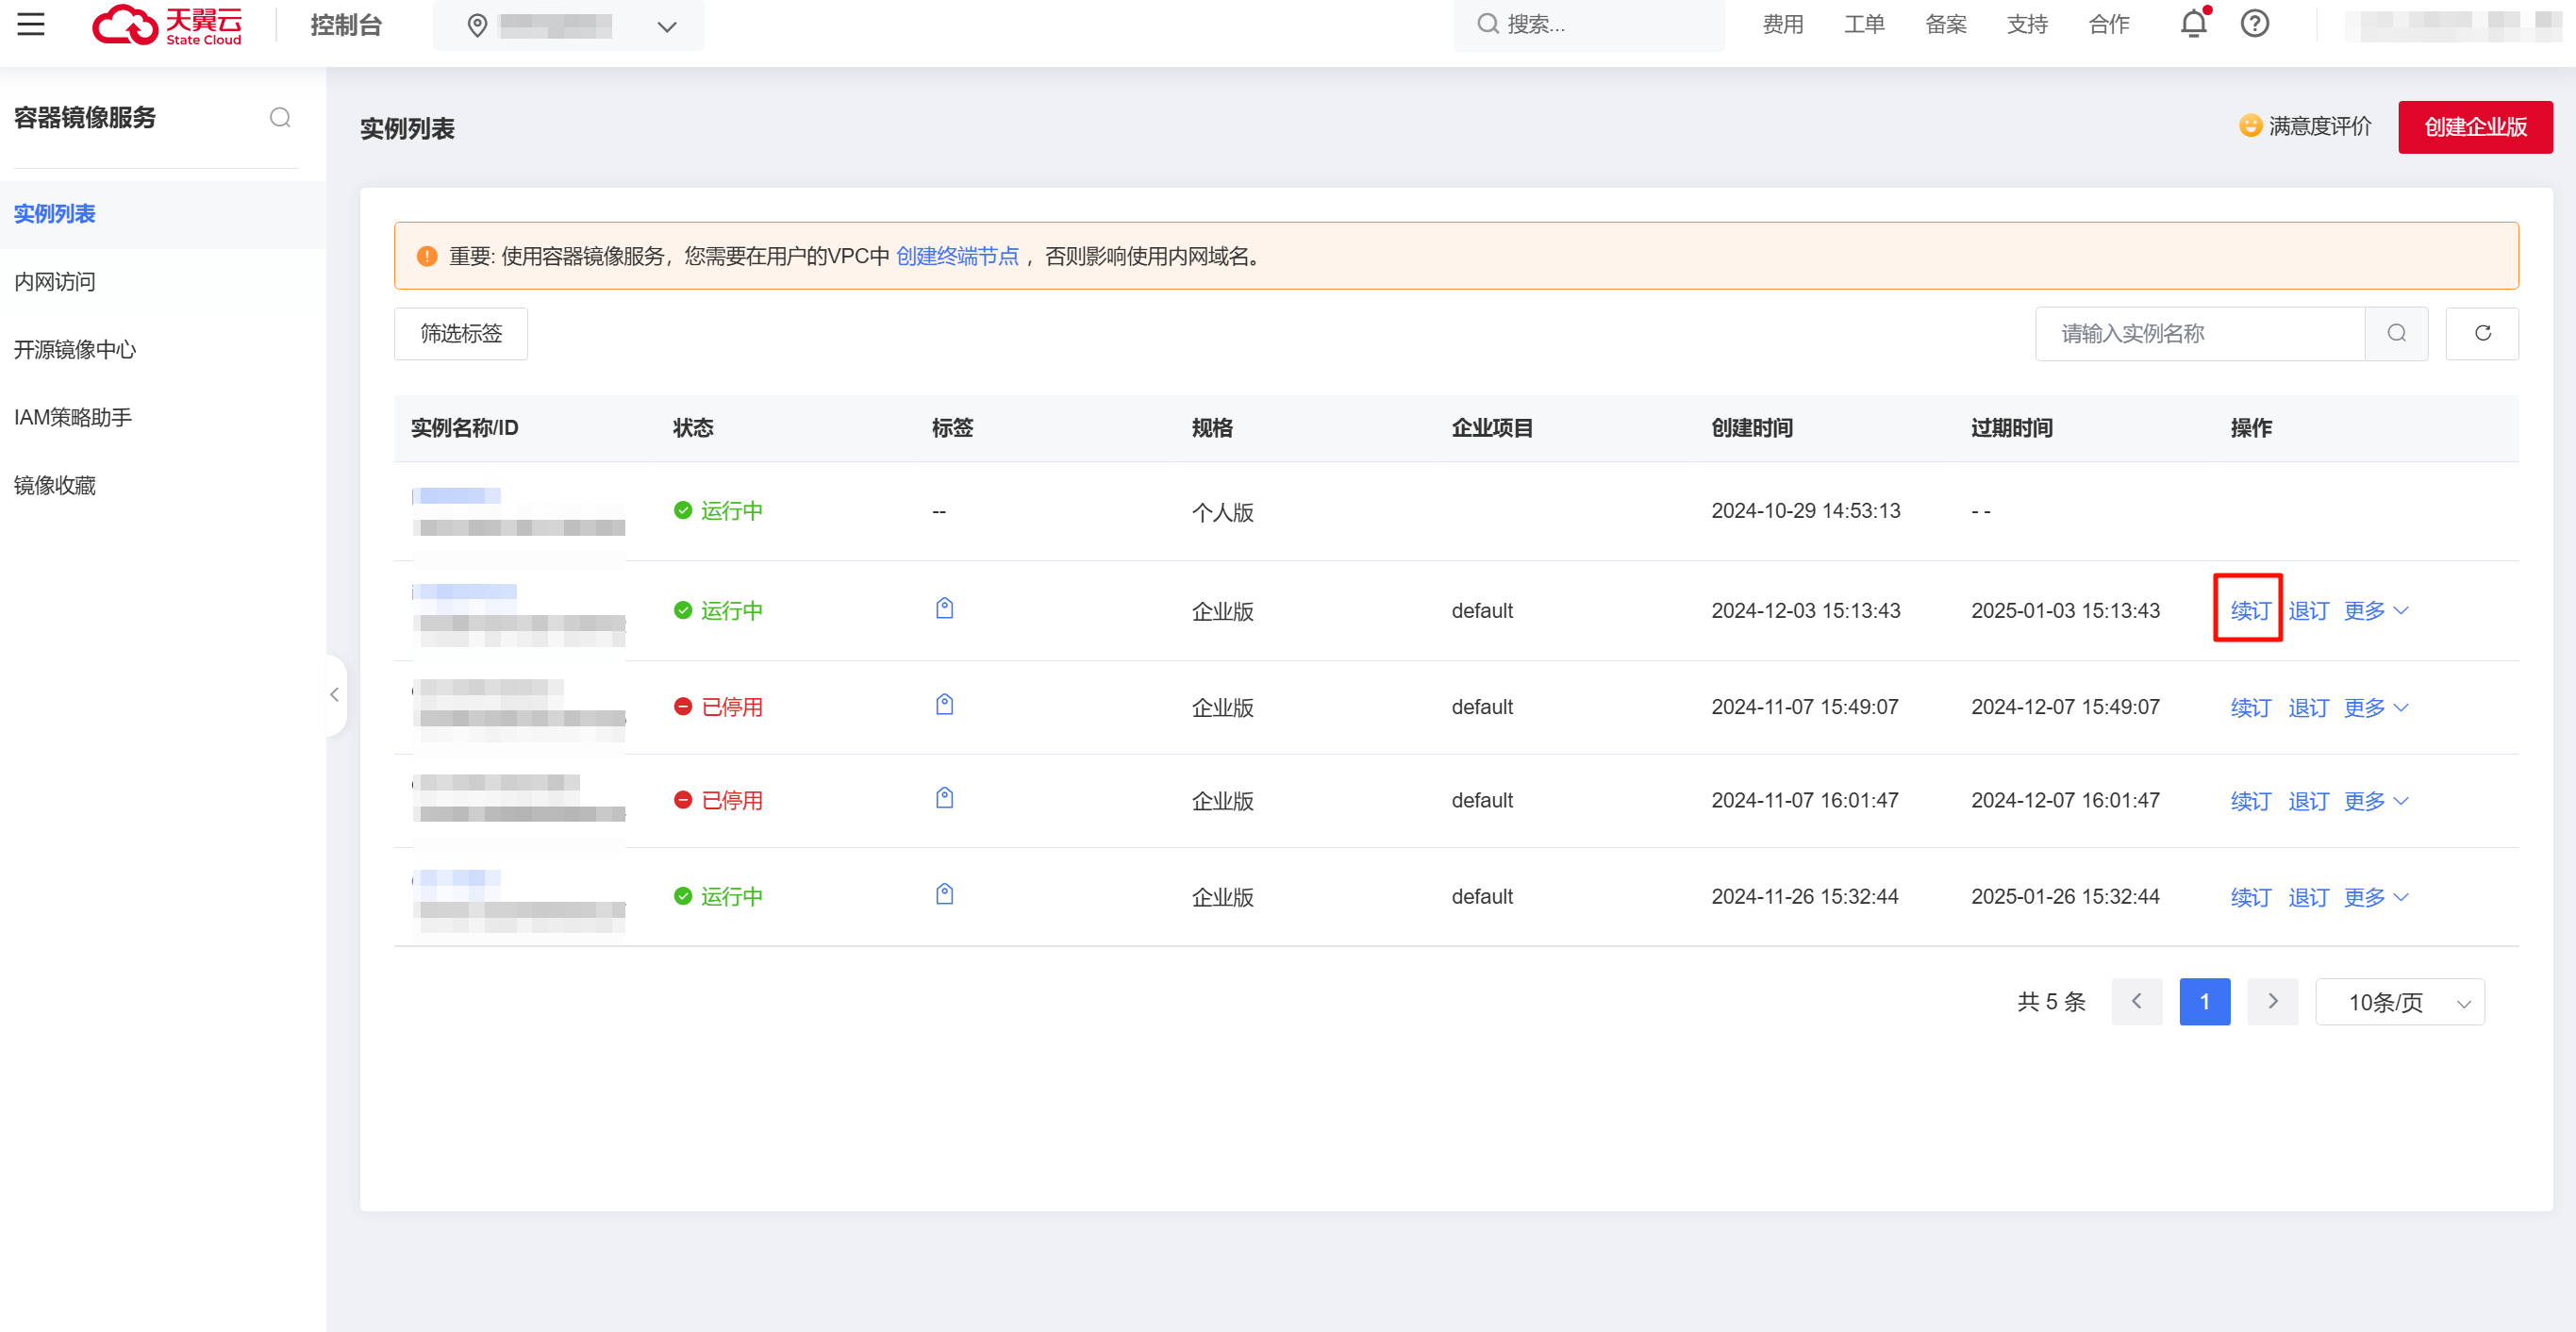Open 费用 in top navigation
The width and height of the screenshot is (2576, 1332).
pyautogui.click(x=1782, y=24)
